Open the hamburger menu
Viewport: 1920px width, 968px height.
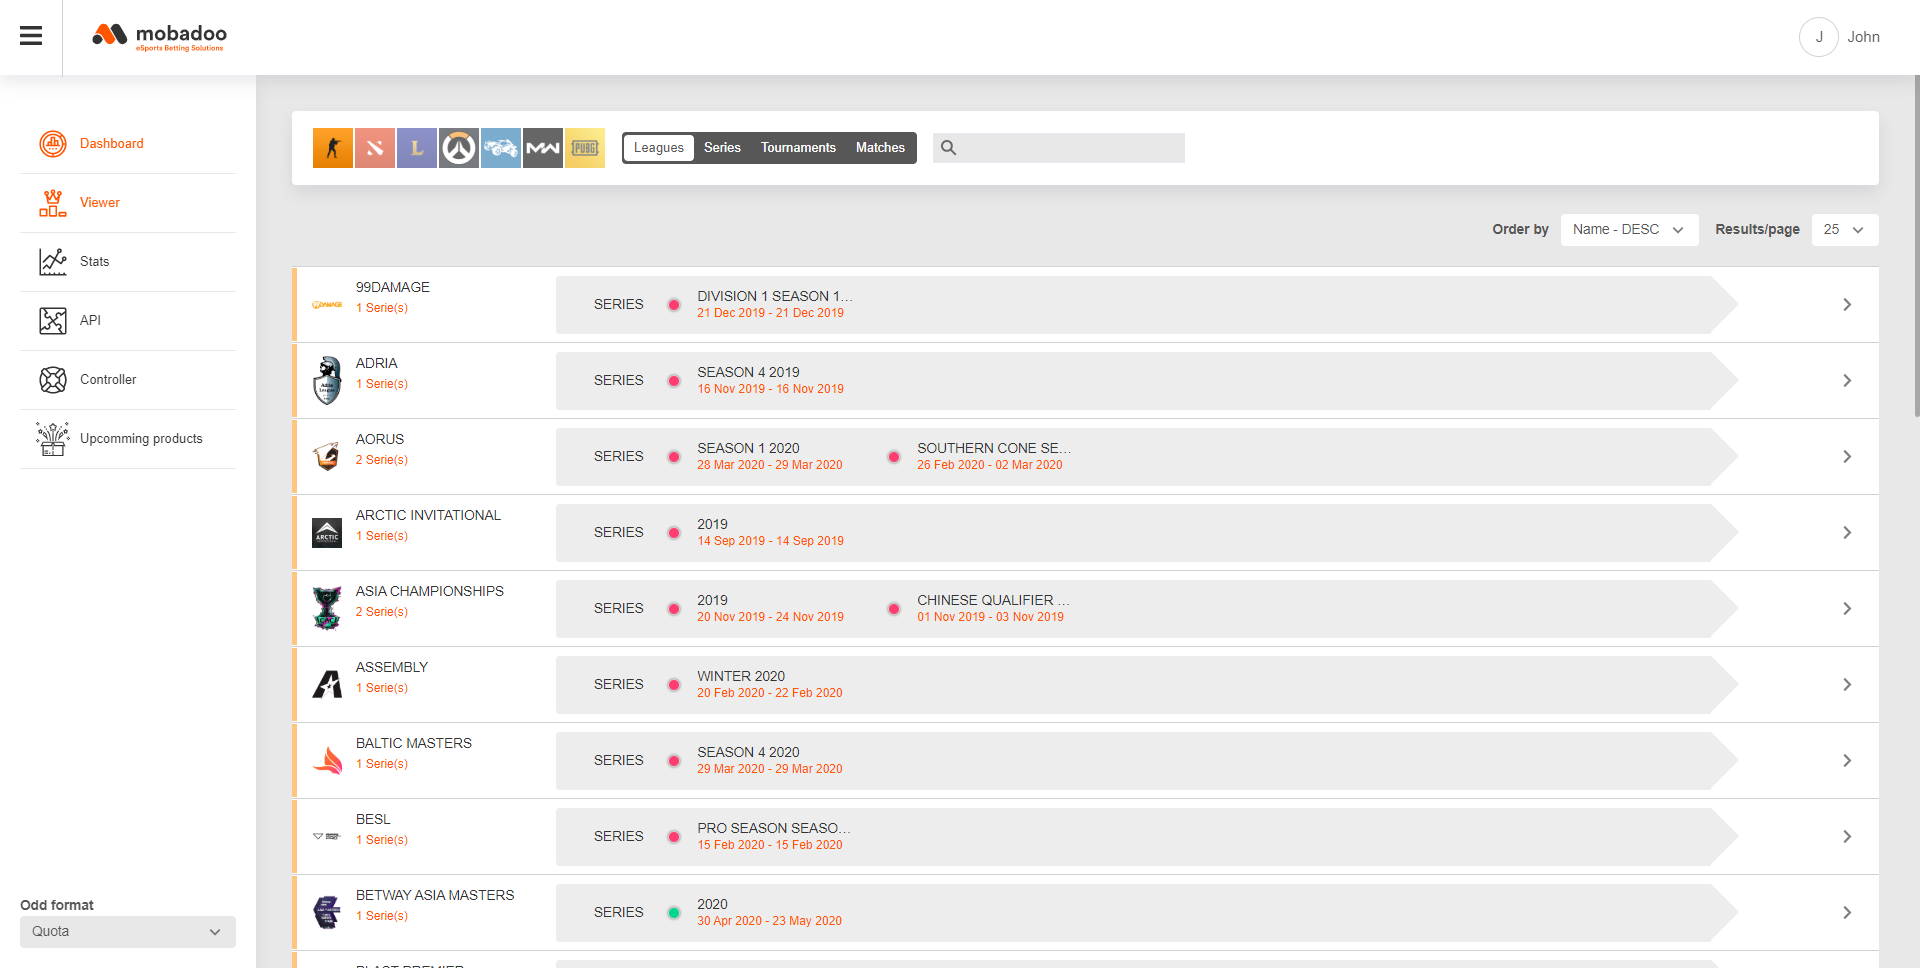(x=31, y=36)
